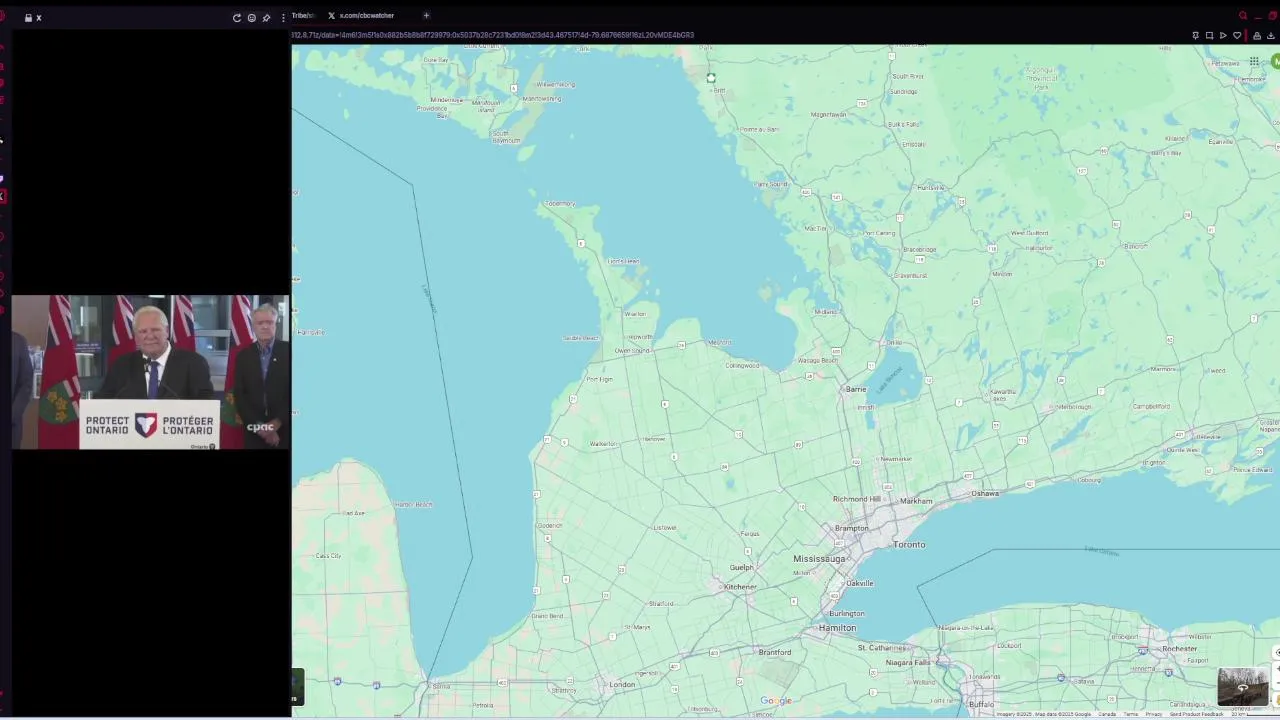Click the Niagara Falls label on the map

[x=908, y=662]
